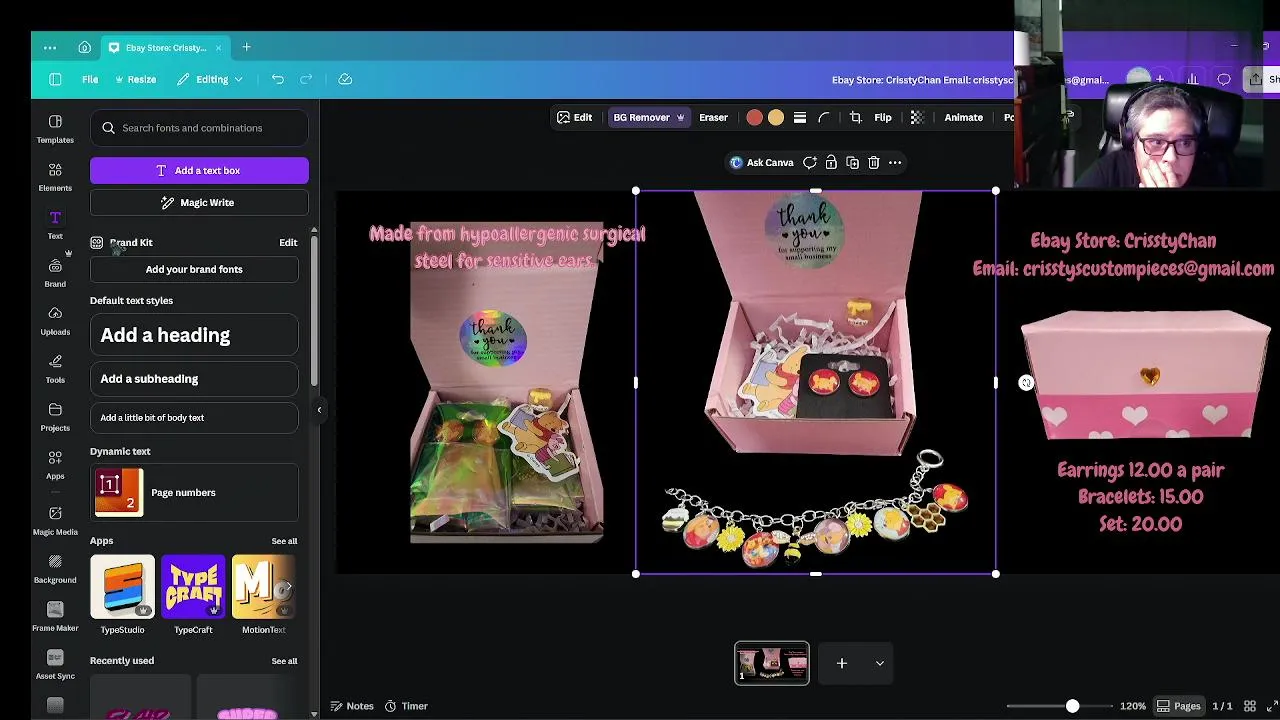Expand add page options chevron

(880, 663)
